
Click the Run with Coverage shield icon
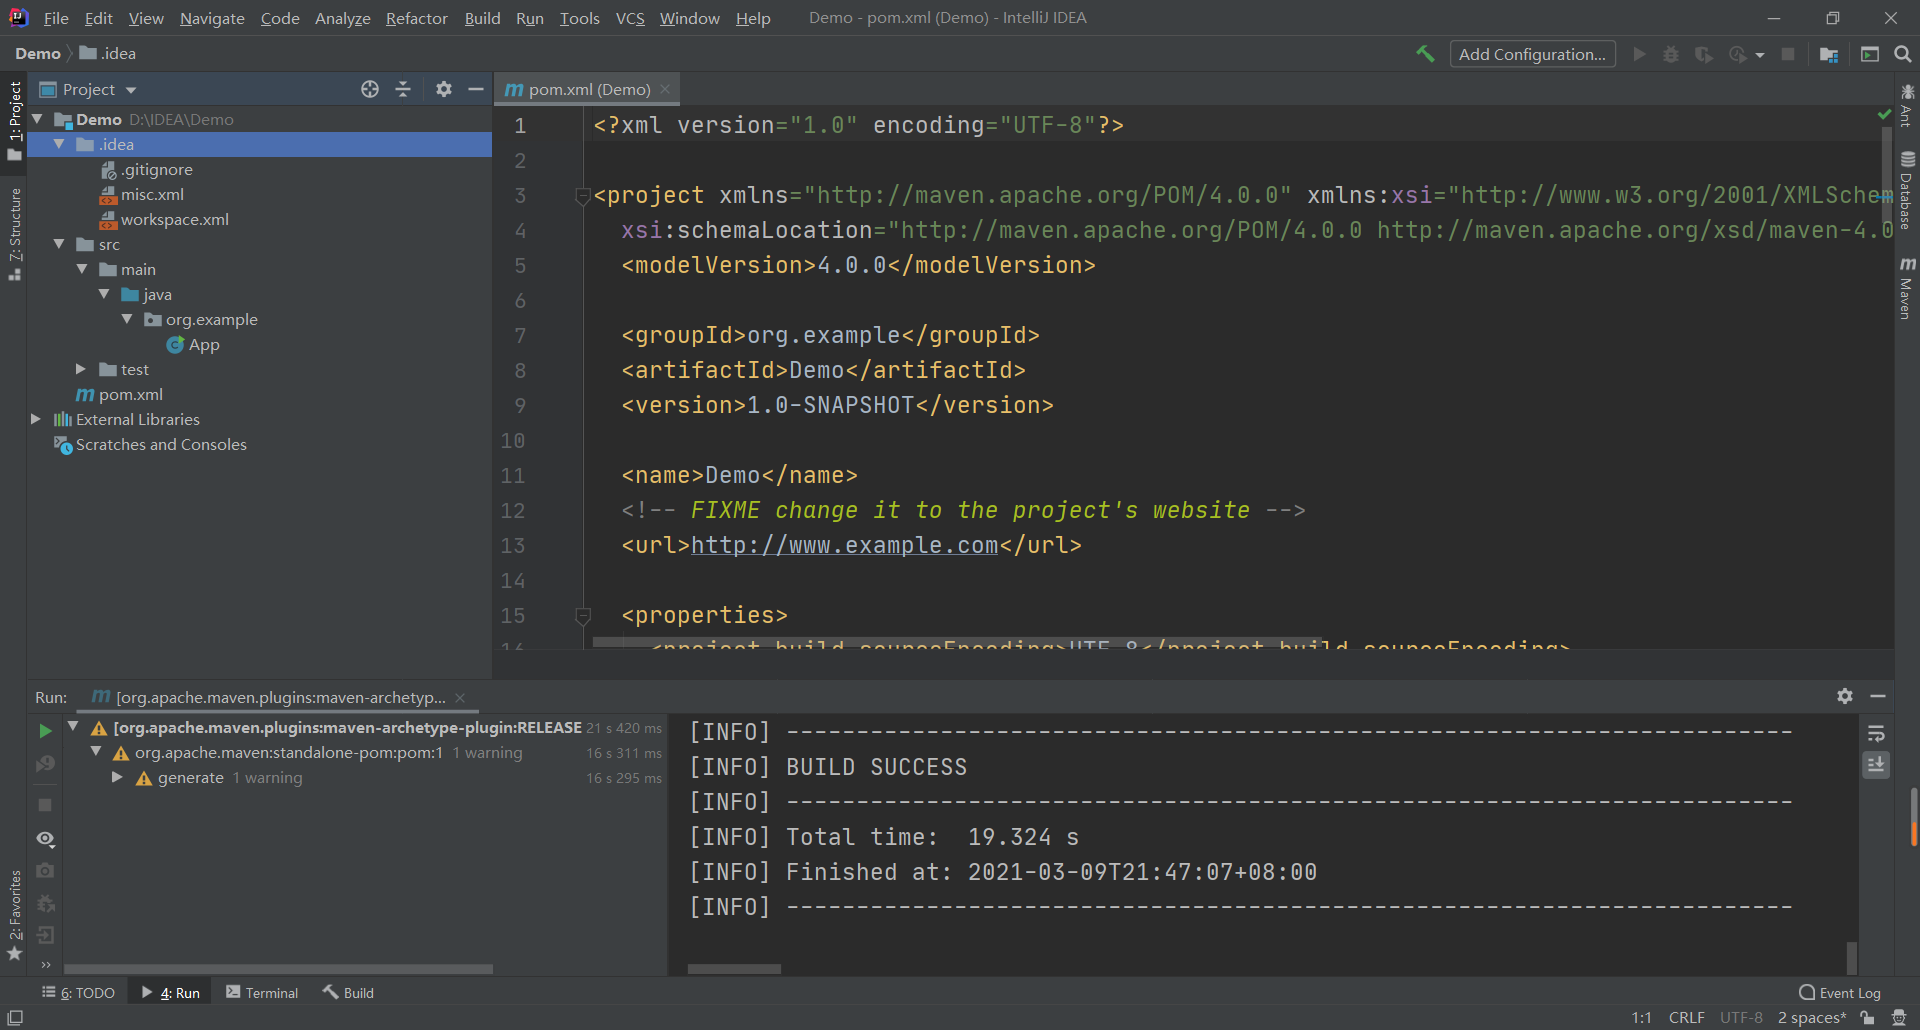click(x=1704, y=54)
